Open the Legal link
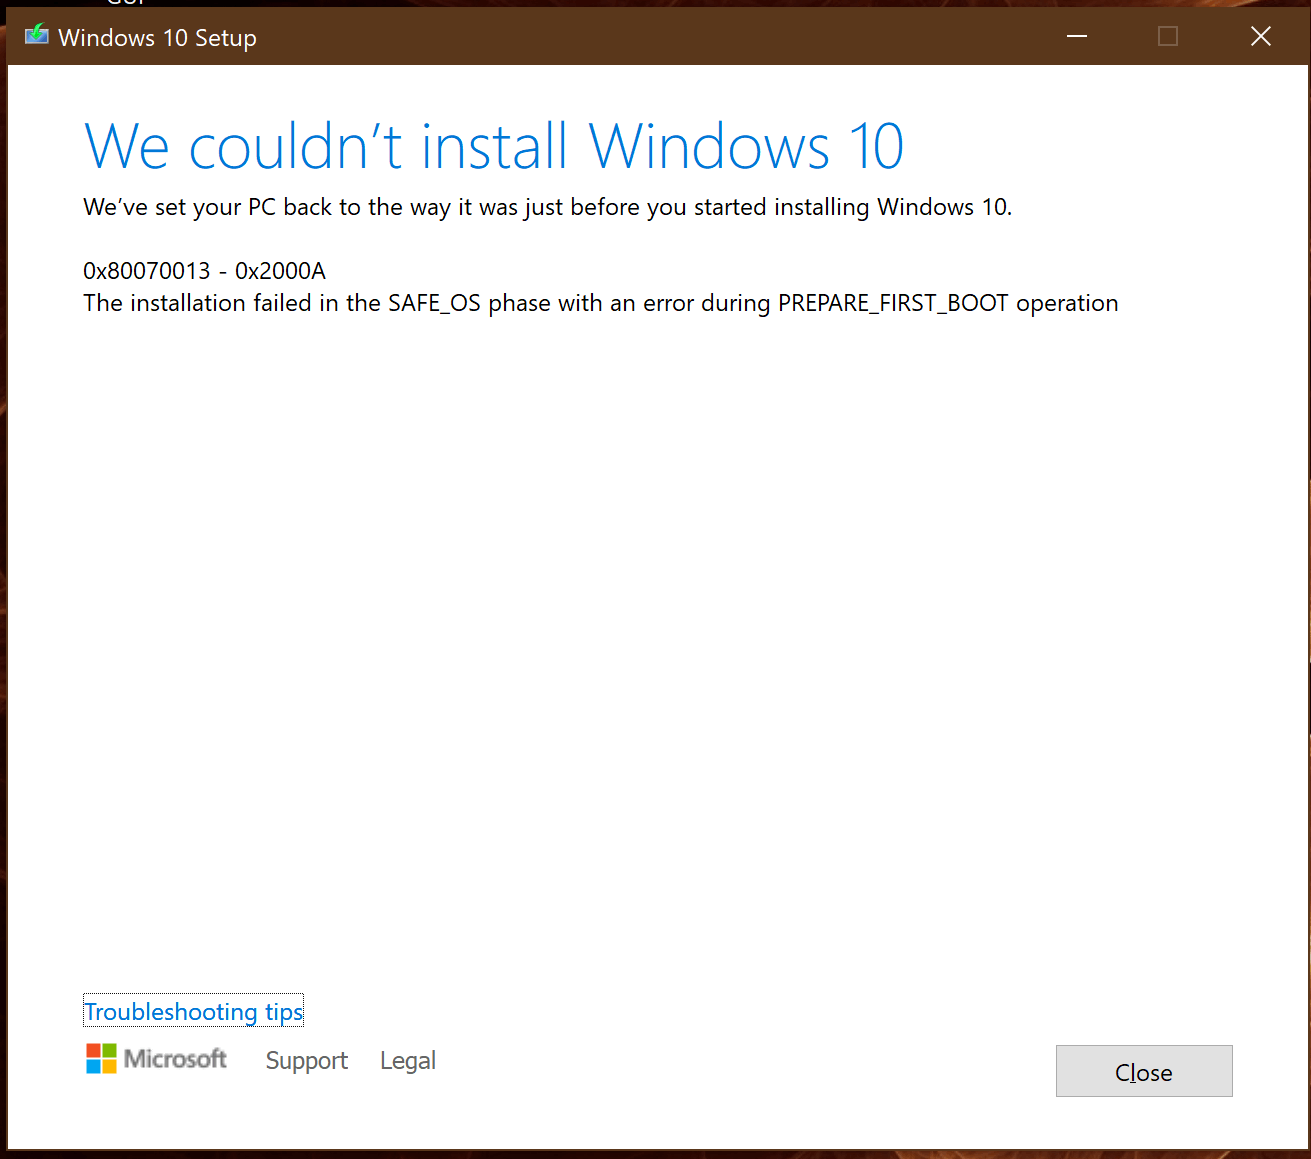Viewport: 1311px width, 1159px height. (408, 1060)
